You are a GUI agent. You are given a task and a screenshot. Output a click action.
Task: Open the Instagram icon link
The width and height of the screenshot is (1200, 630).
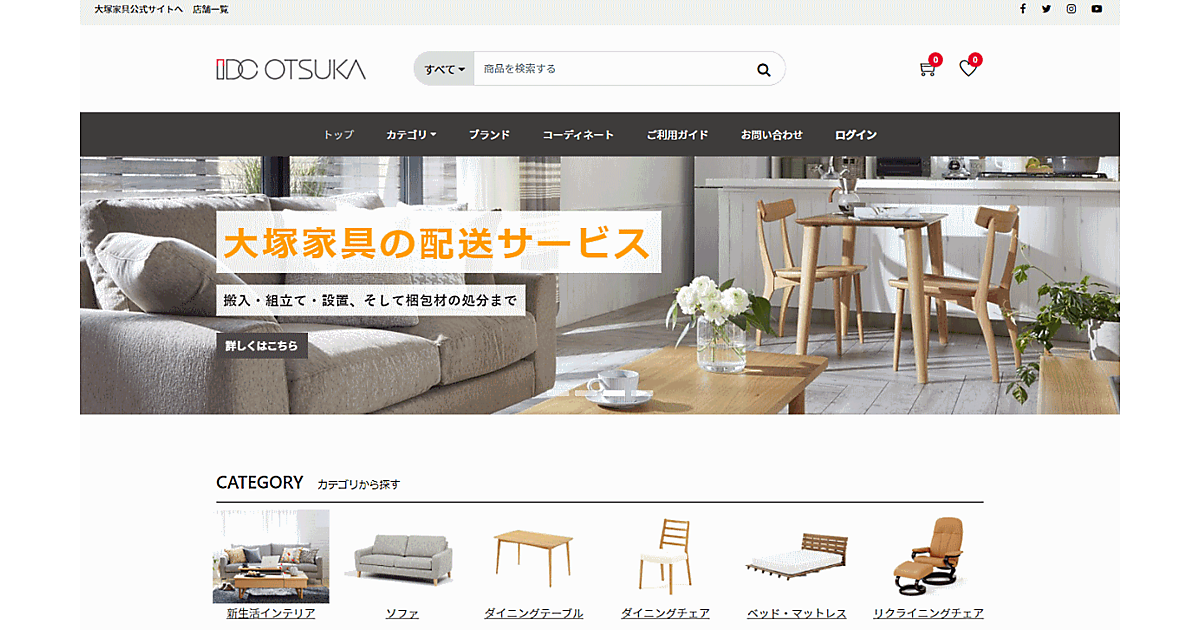[1071, 9]
